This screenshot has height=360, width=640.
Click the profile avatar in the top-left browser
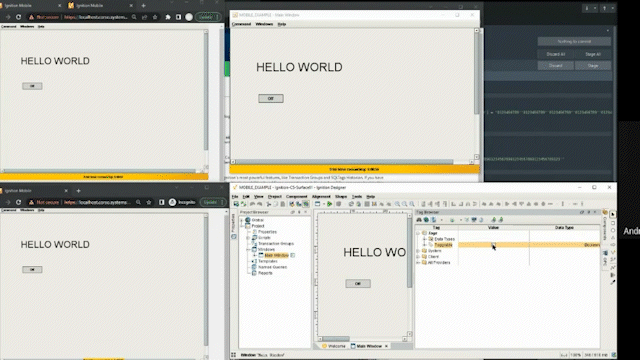click(189, 17)
